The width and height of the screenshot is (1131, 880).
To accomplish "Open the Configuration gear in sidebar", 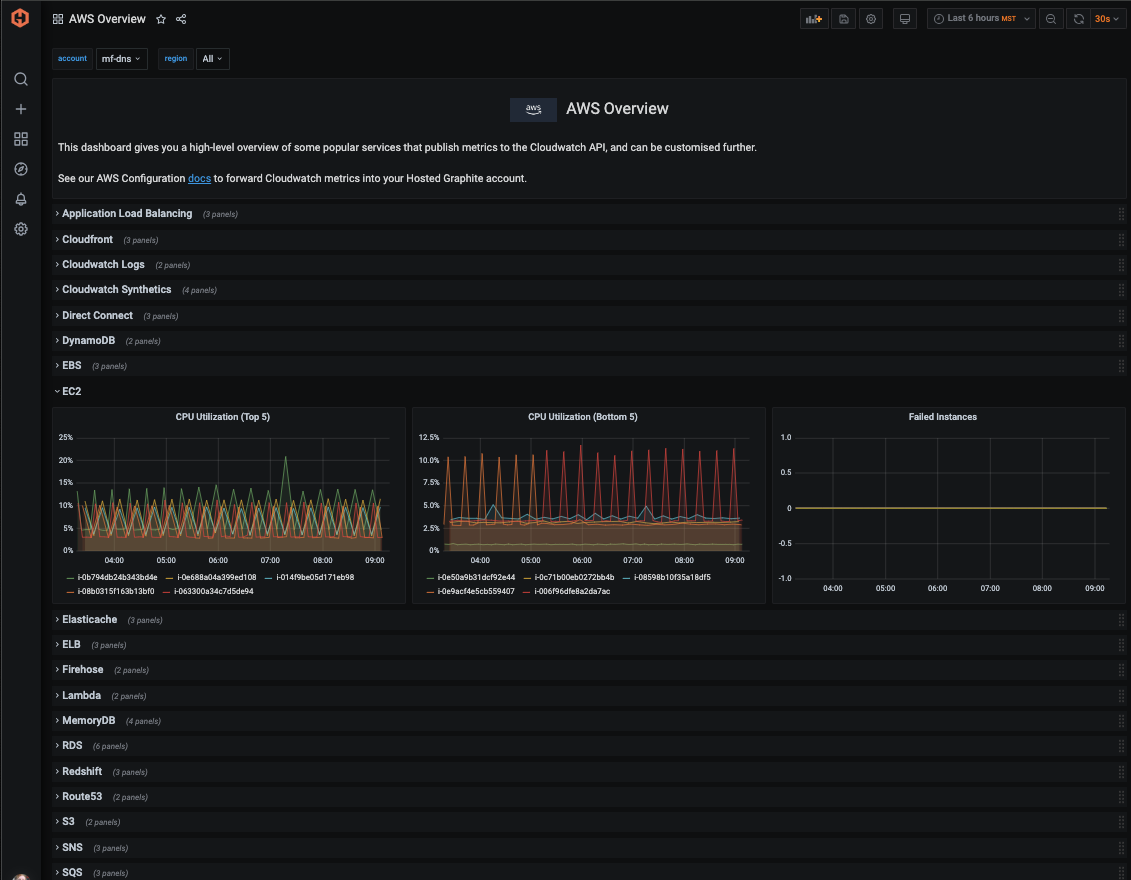I will pos(21,229).
